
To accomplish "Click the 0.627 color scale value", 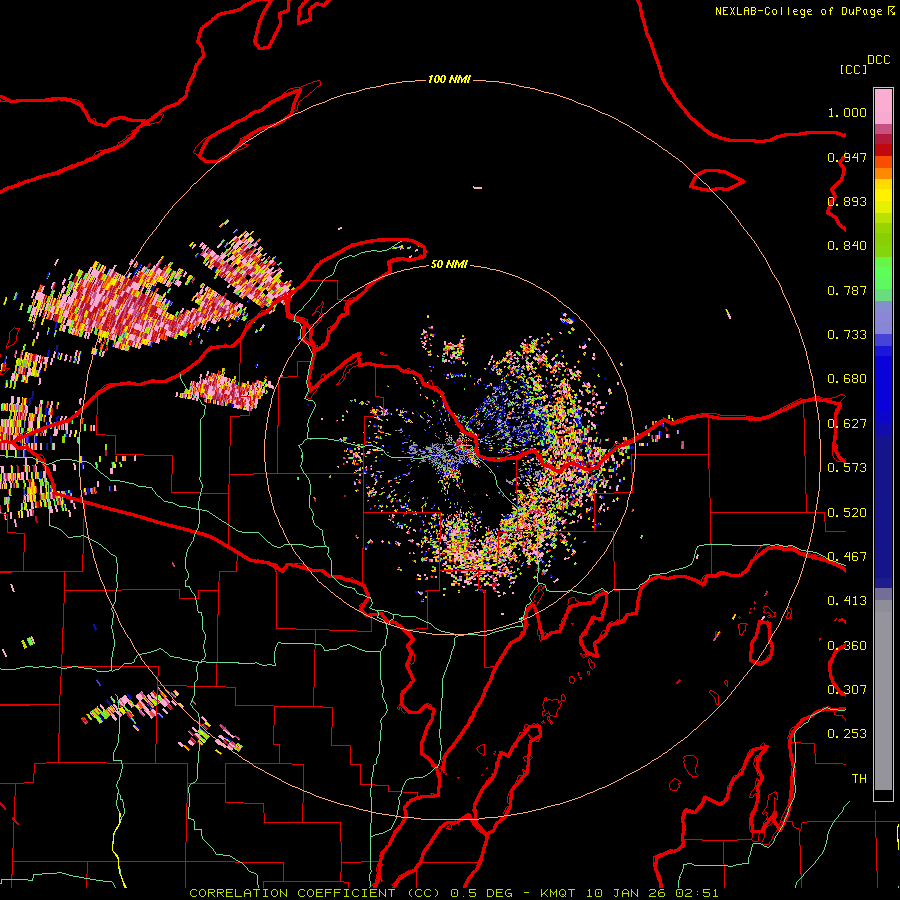I will (x=847, y=424).
